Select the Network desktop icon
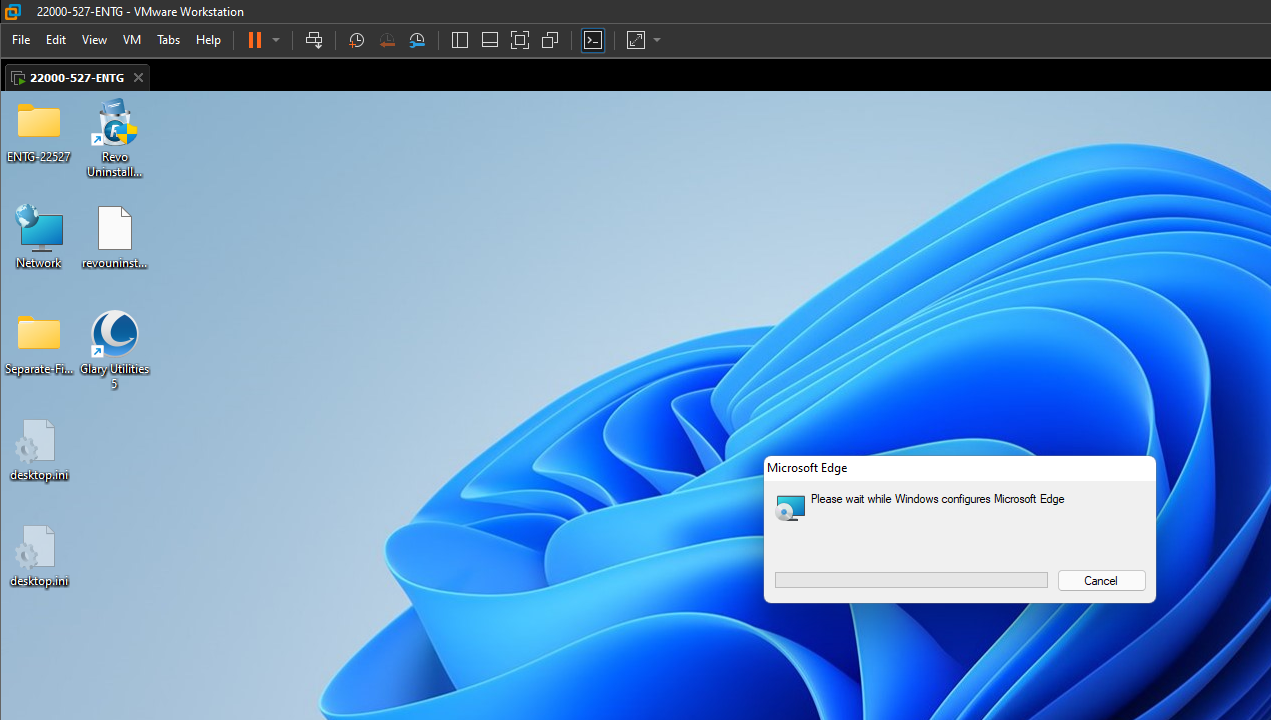The width and height of the screenshot is (1271, 720). click(x=39, y=237)
